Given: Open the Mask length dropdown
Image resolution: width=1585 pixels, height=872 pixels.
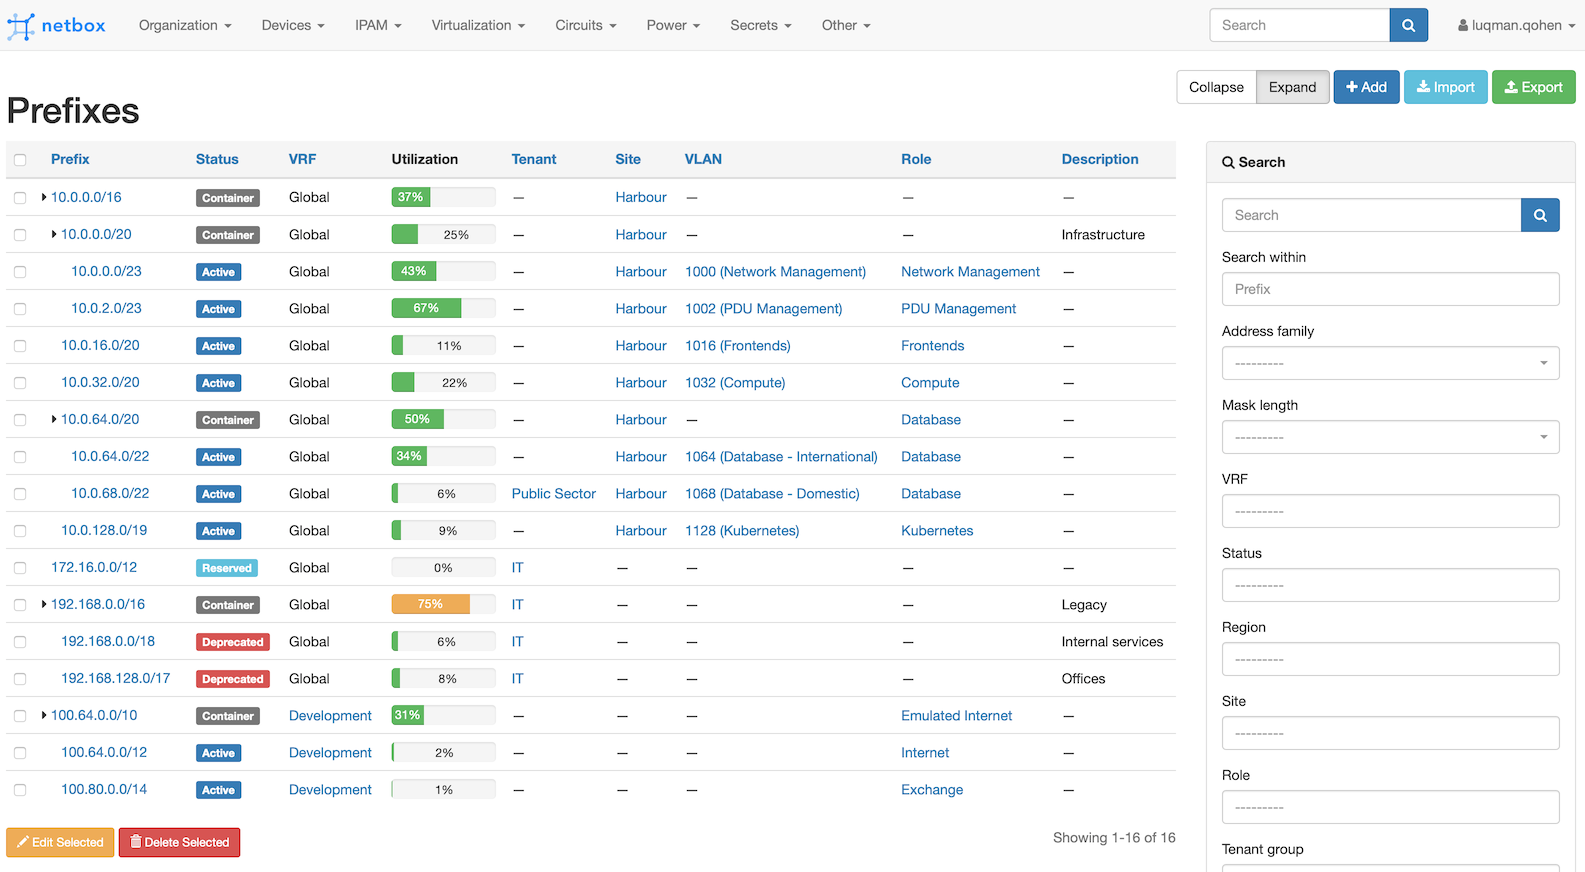Looking at the screenshot, I should 1390,437.
